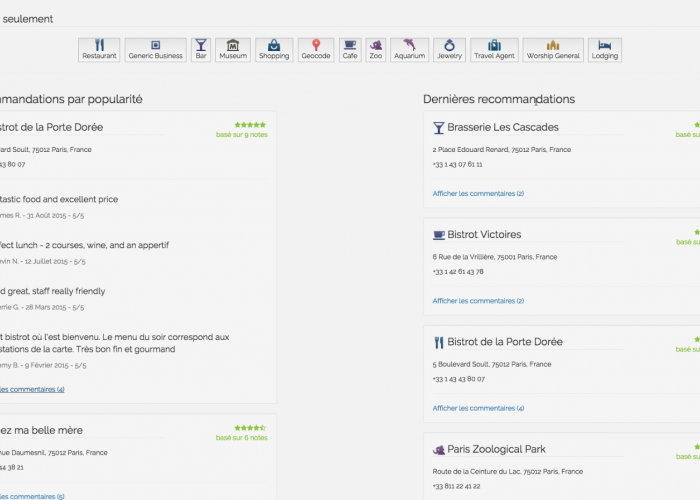
Task: Click phone number +33 811 22 41 22
Action: click(x=456, y=486)
